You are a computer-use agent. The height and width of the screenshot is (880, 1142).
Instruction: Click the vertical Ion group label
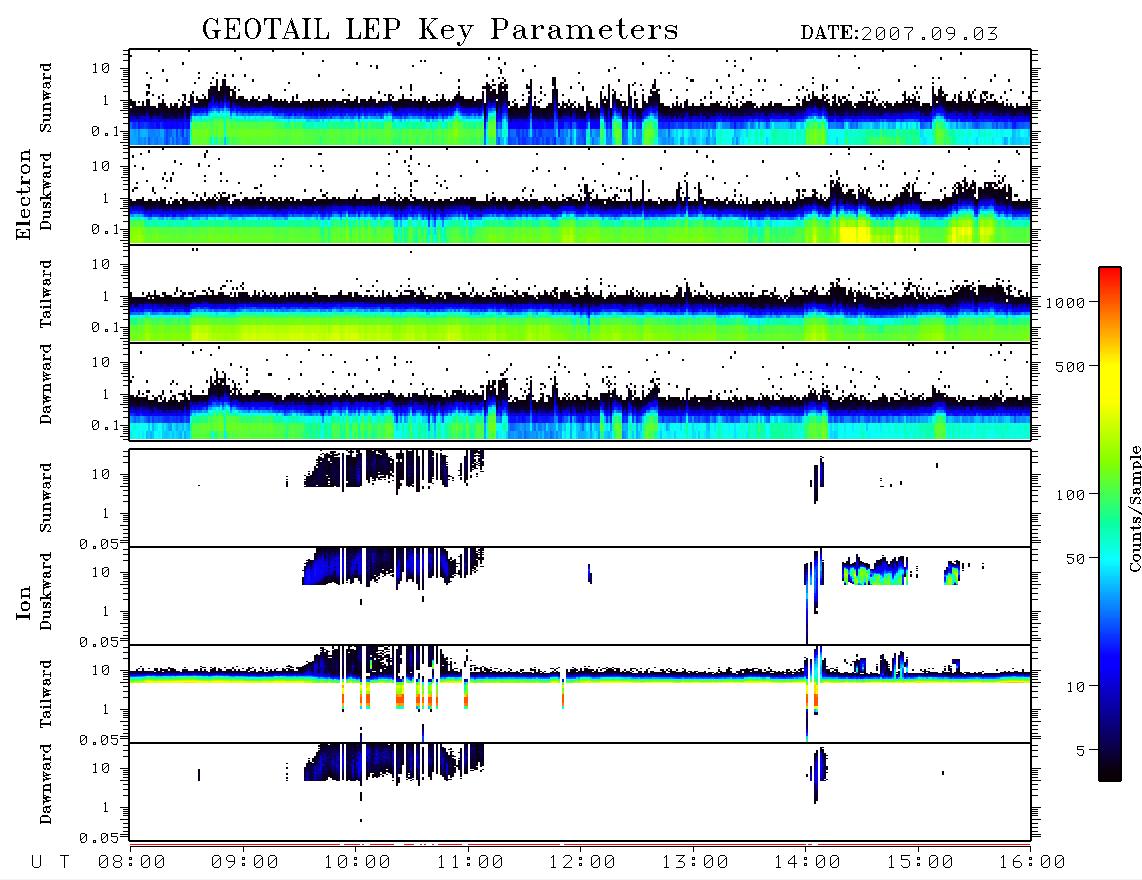[x=23, y=603]
